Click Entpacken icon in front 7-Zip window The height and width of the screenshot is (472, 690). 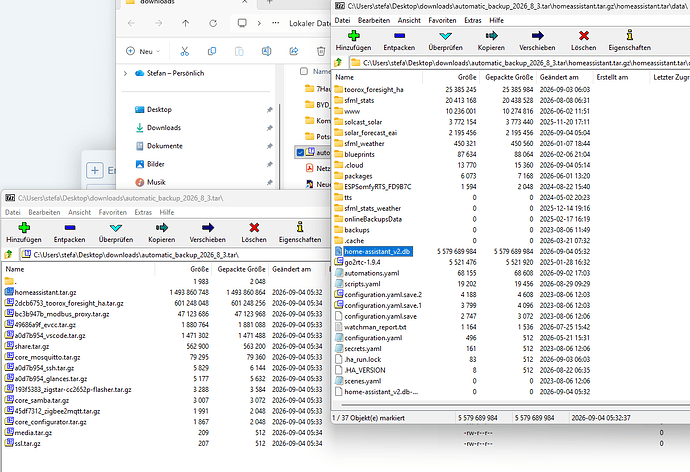coord(400,36)
